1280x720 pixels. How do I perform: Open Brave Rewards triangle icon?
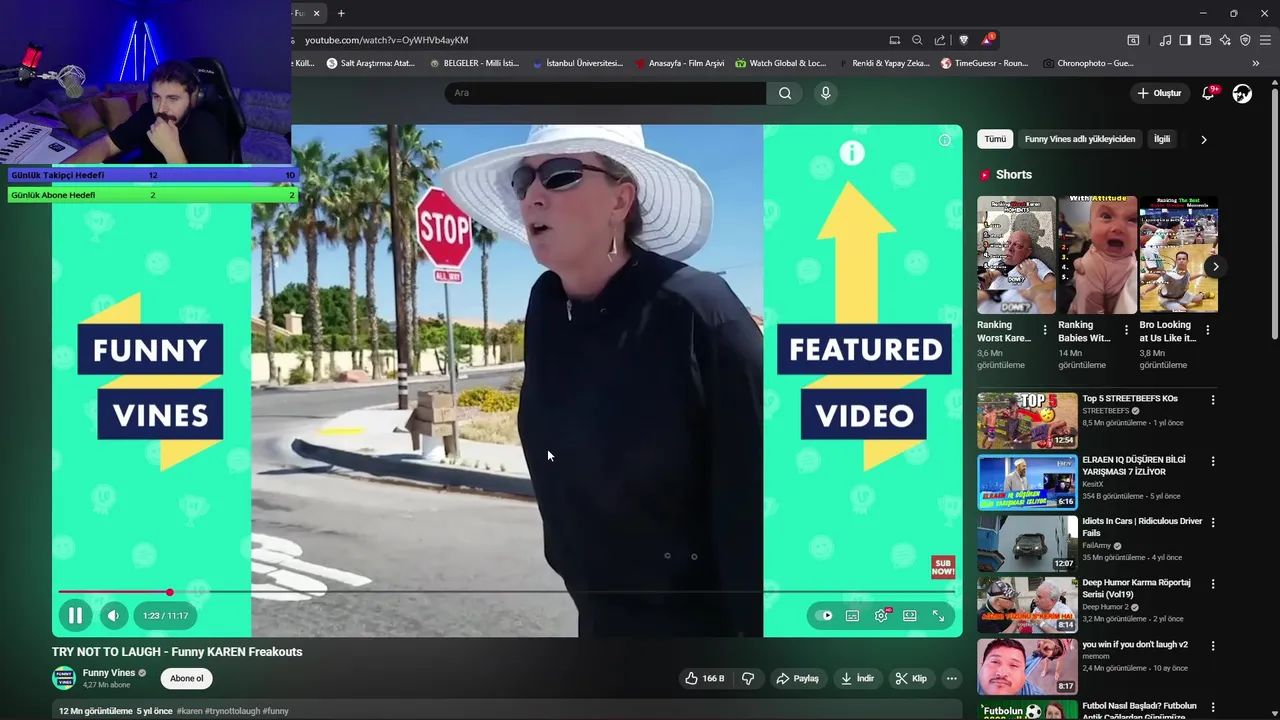coord(988,40)
